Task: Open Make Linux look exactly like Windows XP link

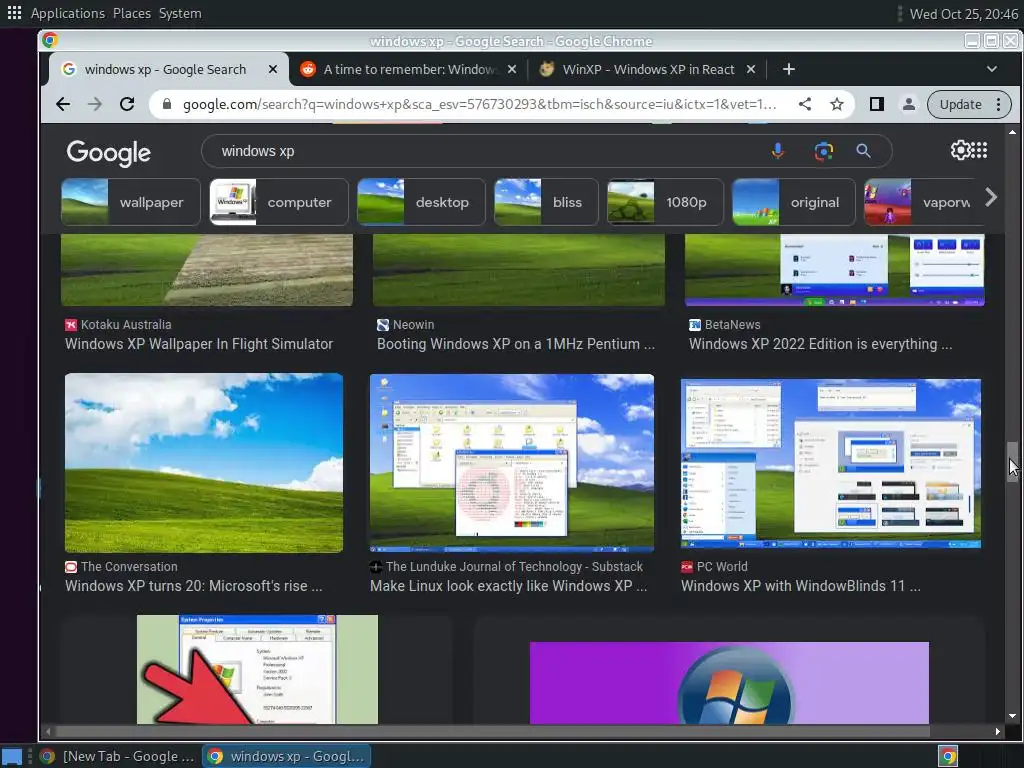Action: (509, 586)
